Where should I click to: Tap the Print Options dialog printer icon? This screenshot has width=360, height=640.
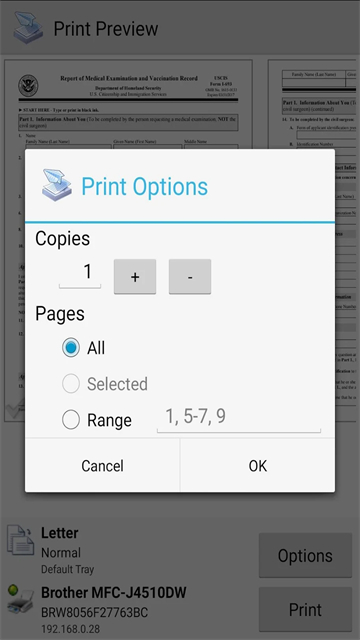pyautogui.click(x=57, y=185)
